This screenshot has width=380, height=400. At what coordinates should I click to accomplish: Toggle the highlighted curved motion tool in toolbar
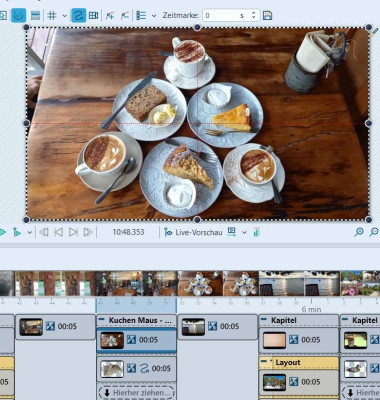click(x=18, y=15)
